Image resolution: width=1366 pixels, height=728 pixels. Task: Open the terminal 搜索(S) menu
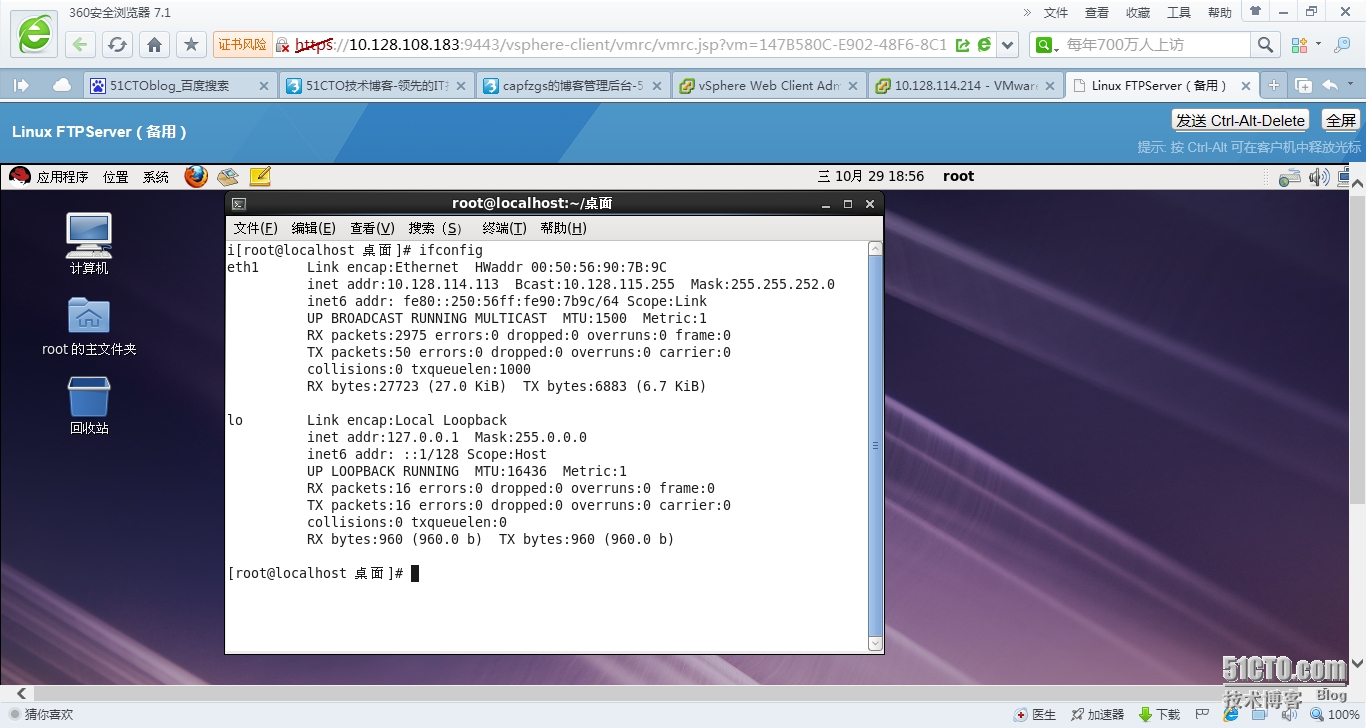(x=435, y=228)
